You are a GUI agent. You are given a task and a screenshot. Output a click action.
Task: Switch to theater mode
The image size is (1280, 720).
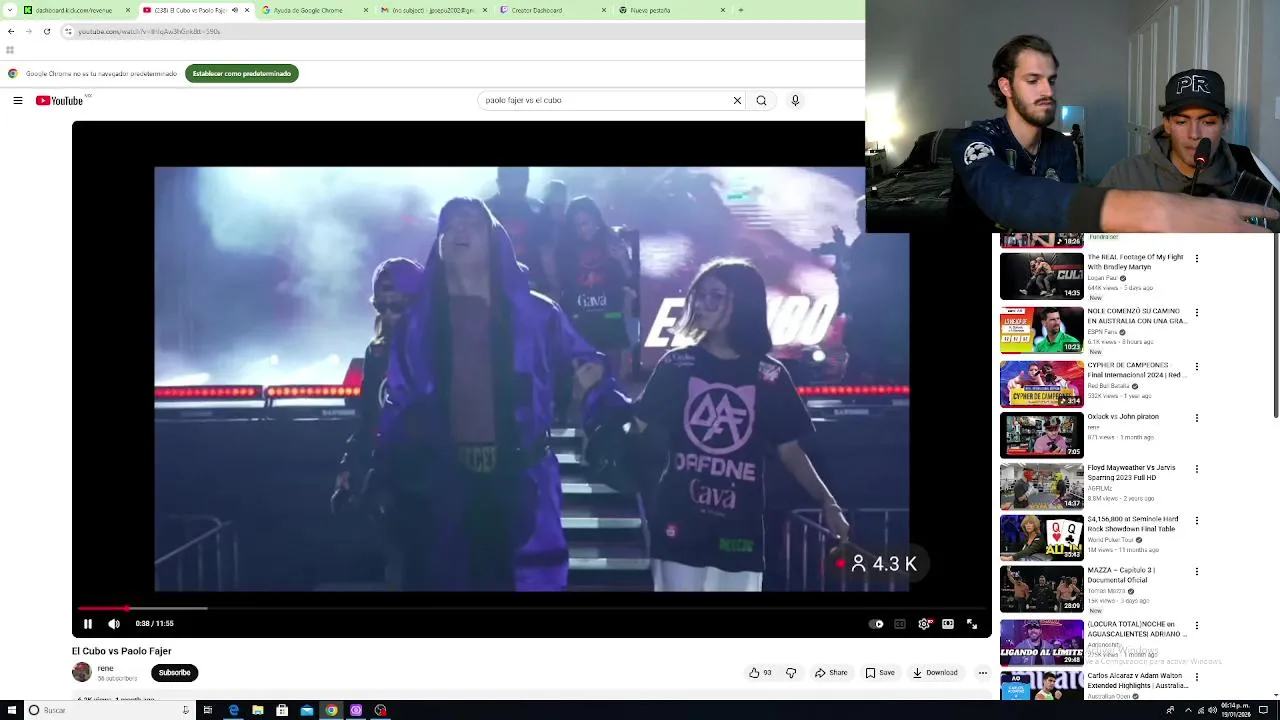(948, 624)
